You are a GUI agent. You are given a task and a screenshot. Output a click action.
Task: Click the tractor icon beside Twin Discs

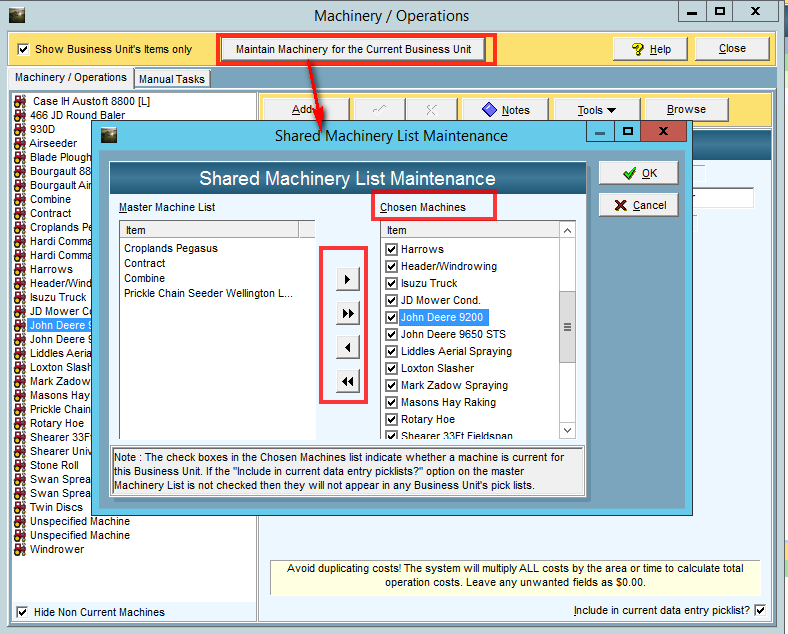tap(20, 507)
